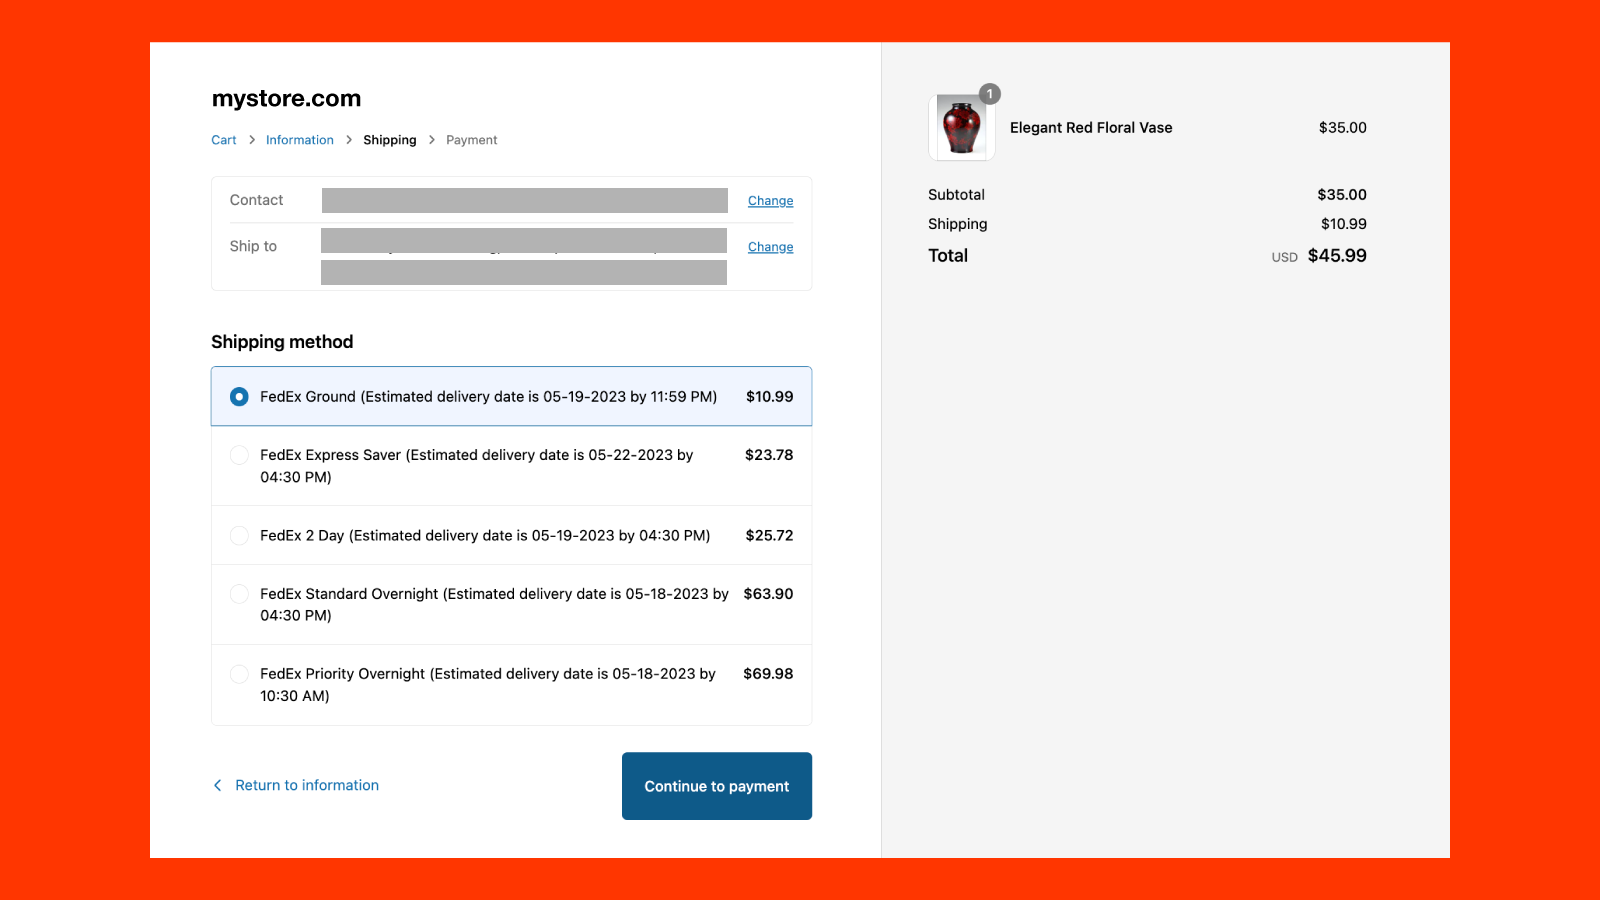Select FedEx Priority Overnight shipping
The width and height of the screenshot is (1600, 900).
[239, 674]
